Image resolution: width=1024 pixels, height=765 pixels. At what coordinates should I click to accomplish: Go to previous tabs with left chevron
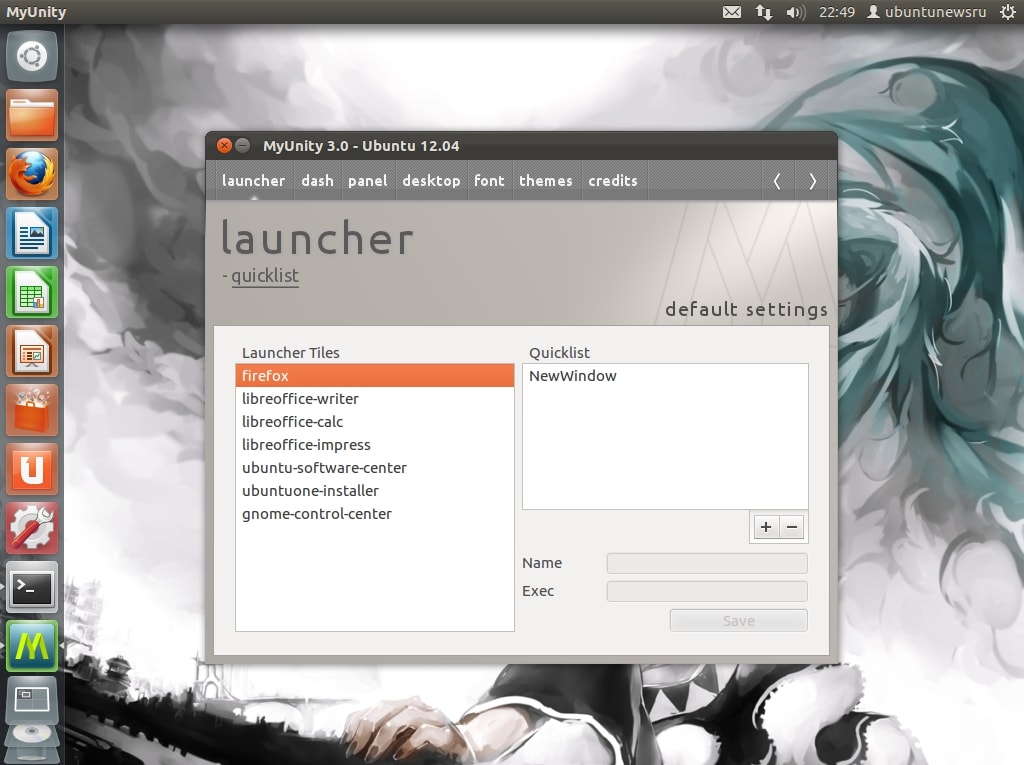point(777,181)
